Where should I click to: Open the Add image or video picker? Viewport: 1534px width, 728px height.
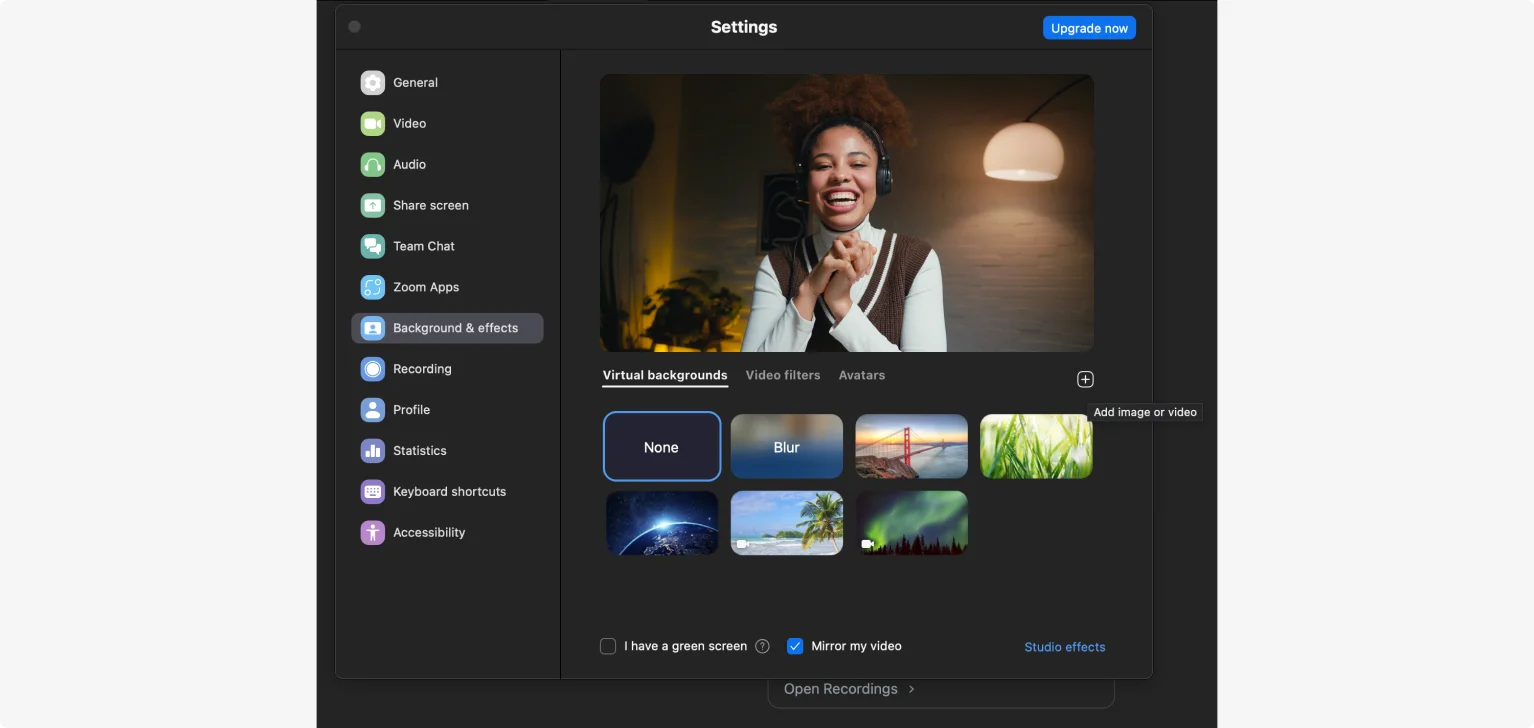coord(1085,379)
